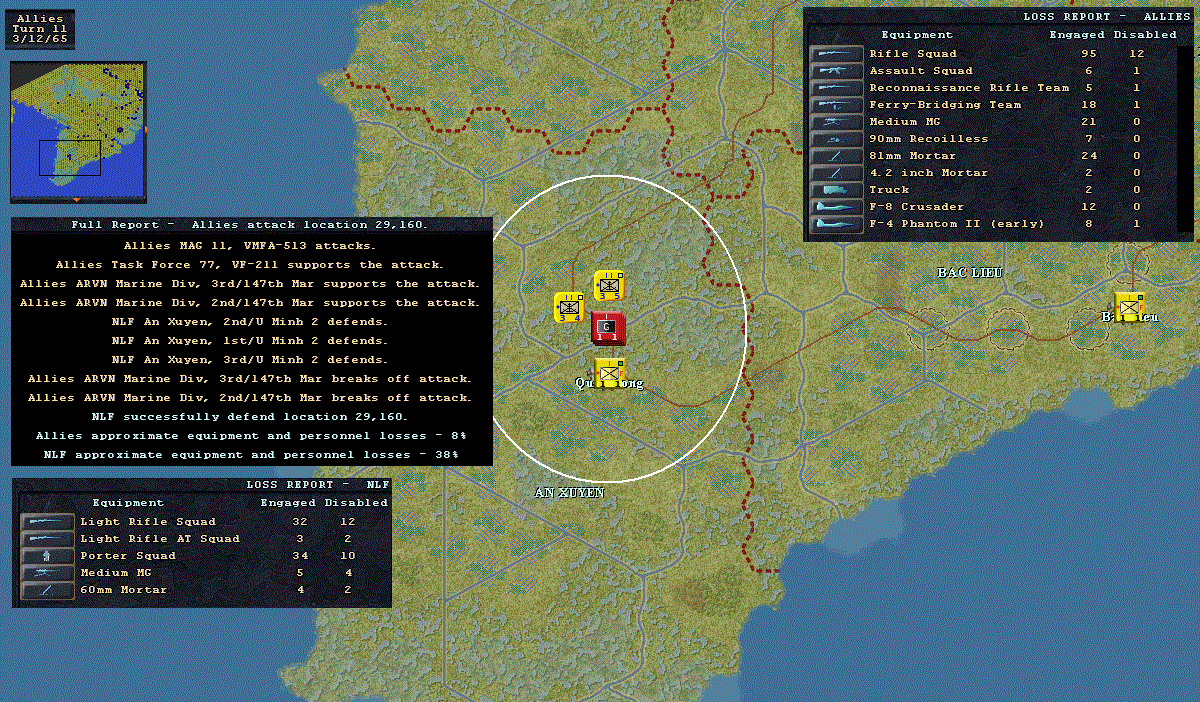Click the Assault Squad weapon icon
Viewport: 1200px width, 702px height.
pos(837,71)
